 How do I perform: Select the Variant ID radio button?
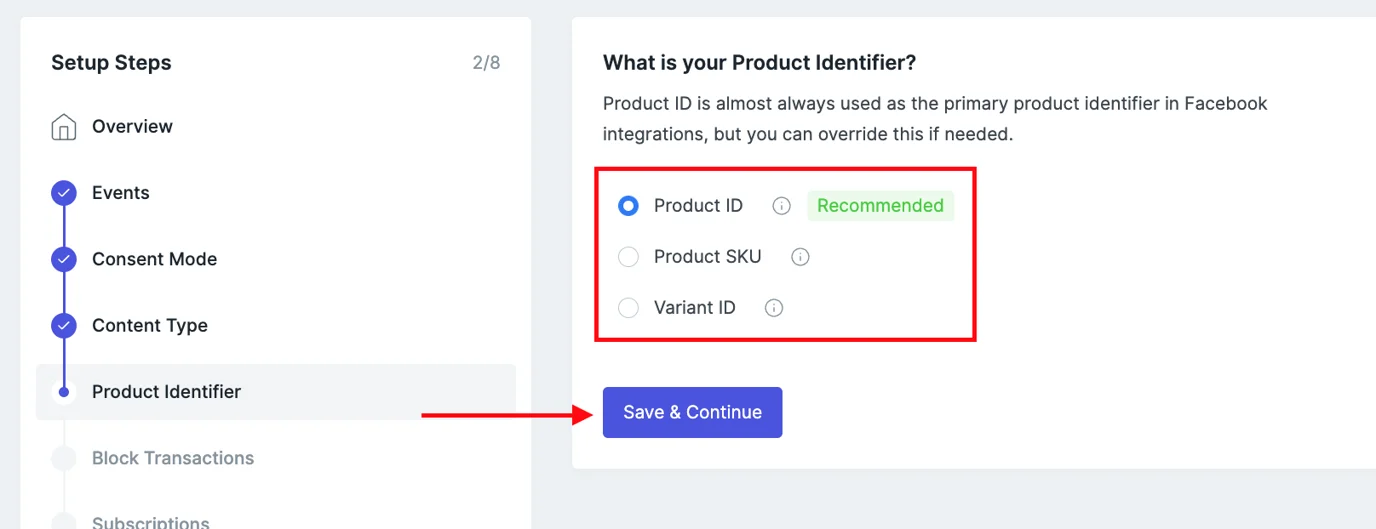628,308
